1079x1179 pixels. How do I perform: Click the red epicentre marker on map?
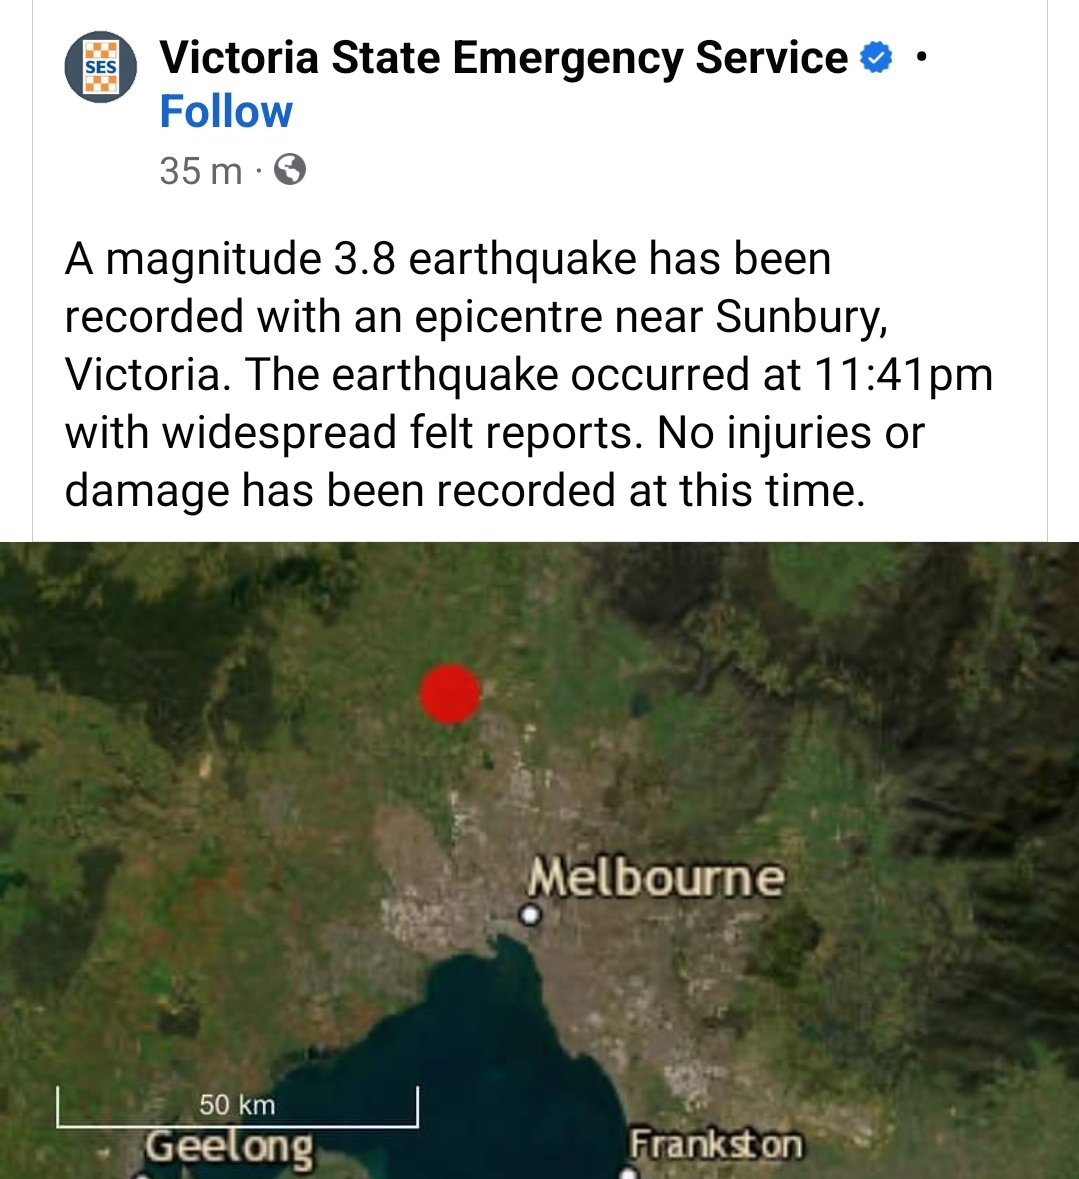pyautogui.click(x=450, y=693)
